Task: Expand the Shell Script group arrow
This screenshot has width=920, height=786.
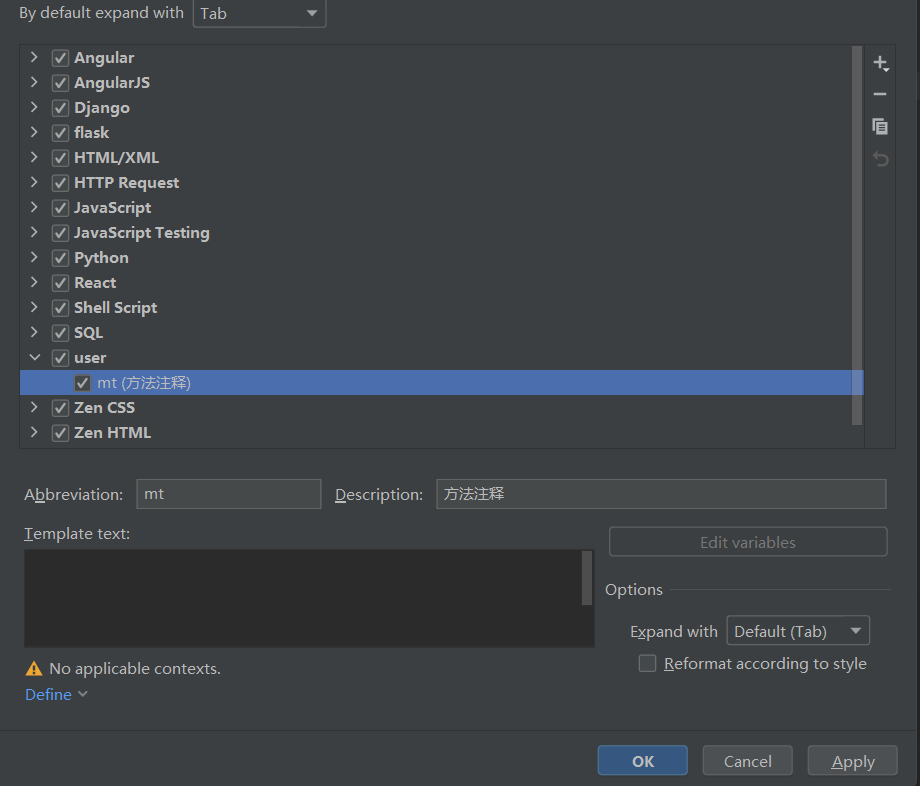Action: point(34,307)
